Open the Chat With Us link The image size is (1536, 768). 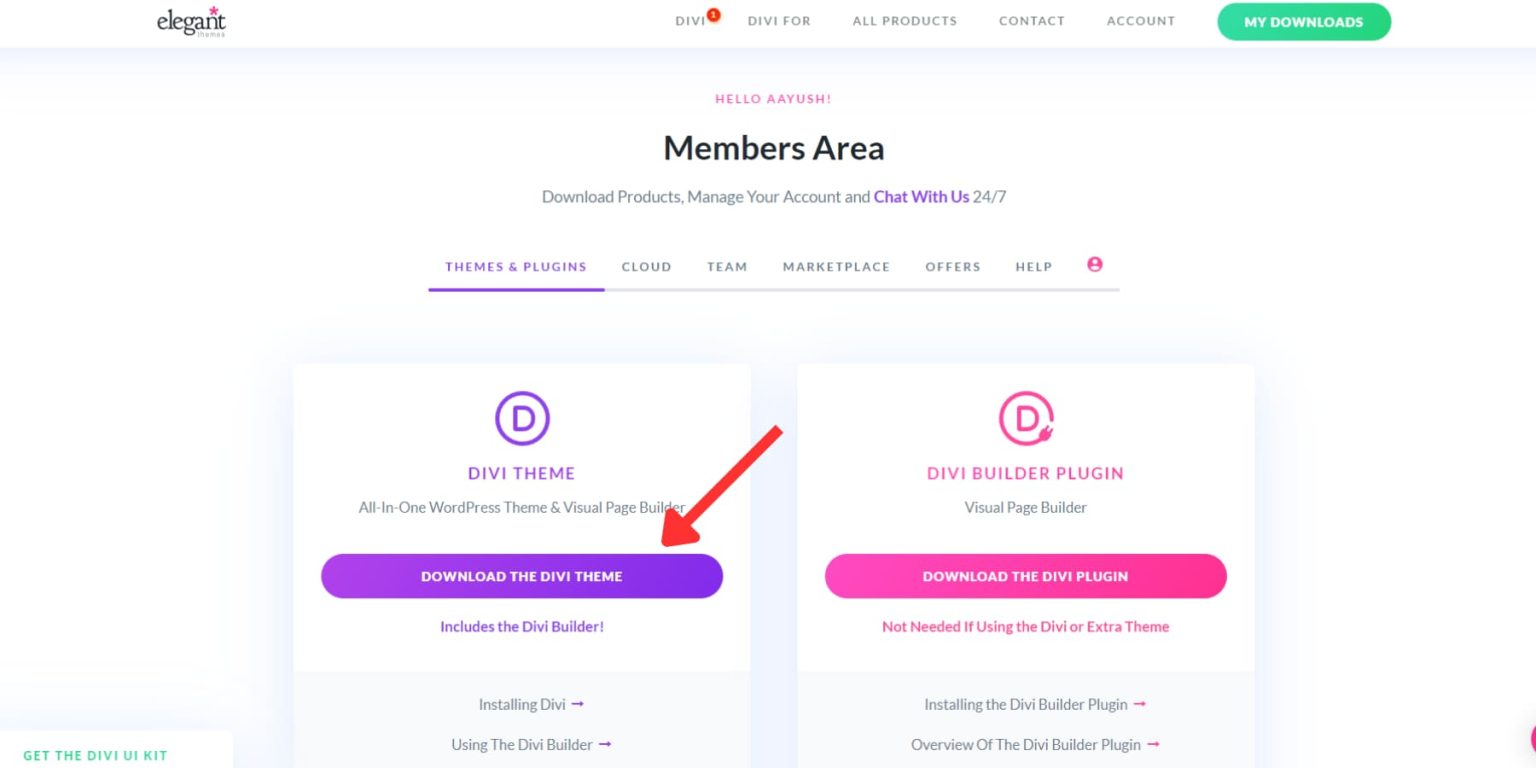pyautogui.click(x=921, y=196)
